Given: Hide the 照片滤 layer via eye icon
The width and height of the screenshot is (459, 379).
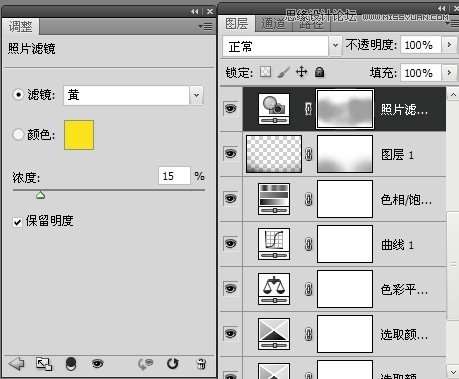Looking at the screenshot, I should pyautogui.click(x=231, y=108).
